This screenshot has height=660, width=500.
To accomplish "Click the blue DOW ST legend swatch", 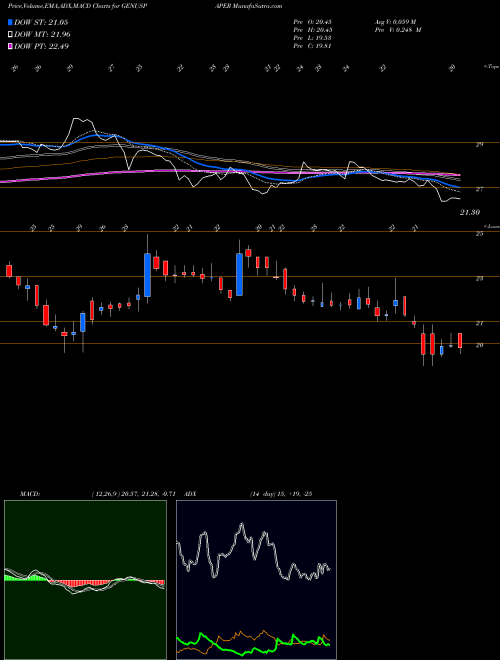I will [x=10, y=22].
